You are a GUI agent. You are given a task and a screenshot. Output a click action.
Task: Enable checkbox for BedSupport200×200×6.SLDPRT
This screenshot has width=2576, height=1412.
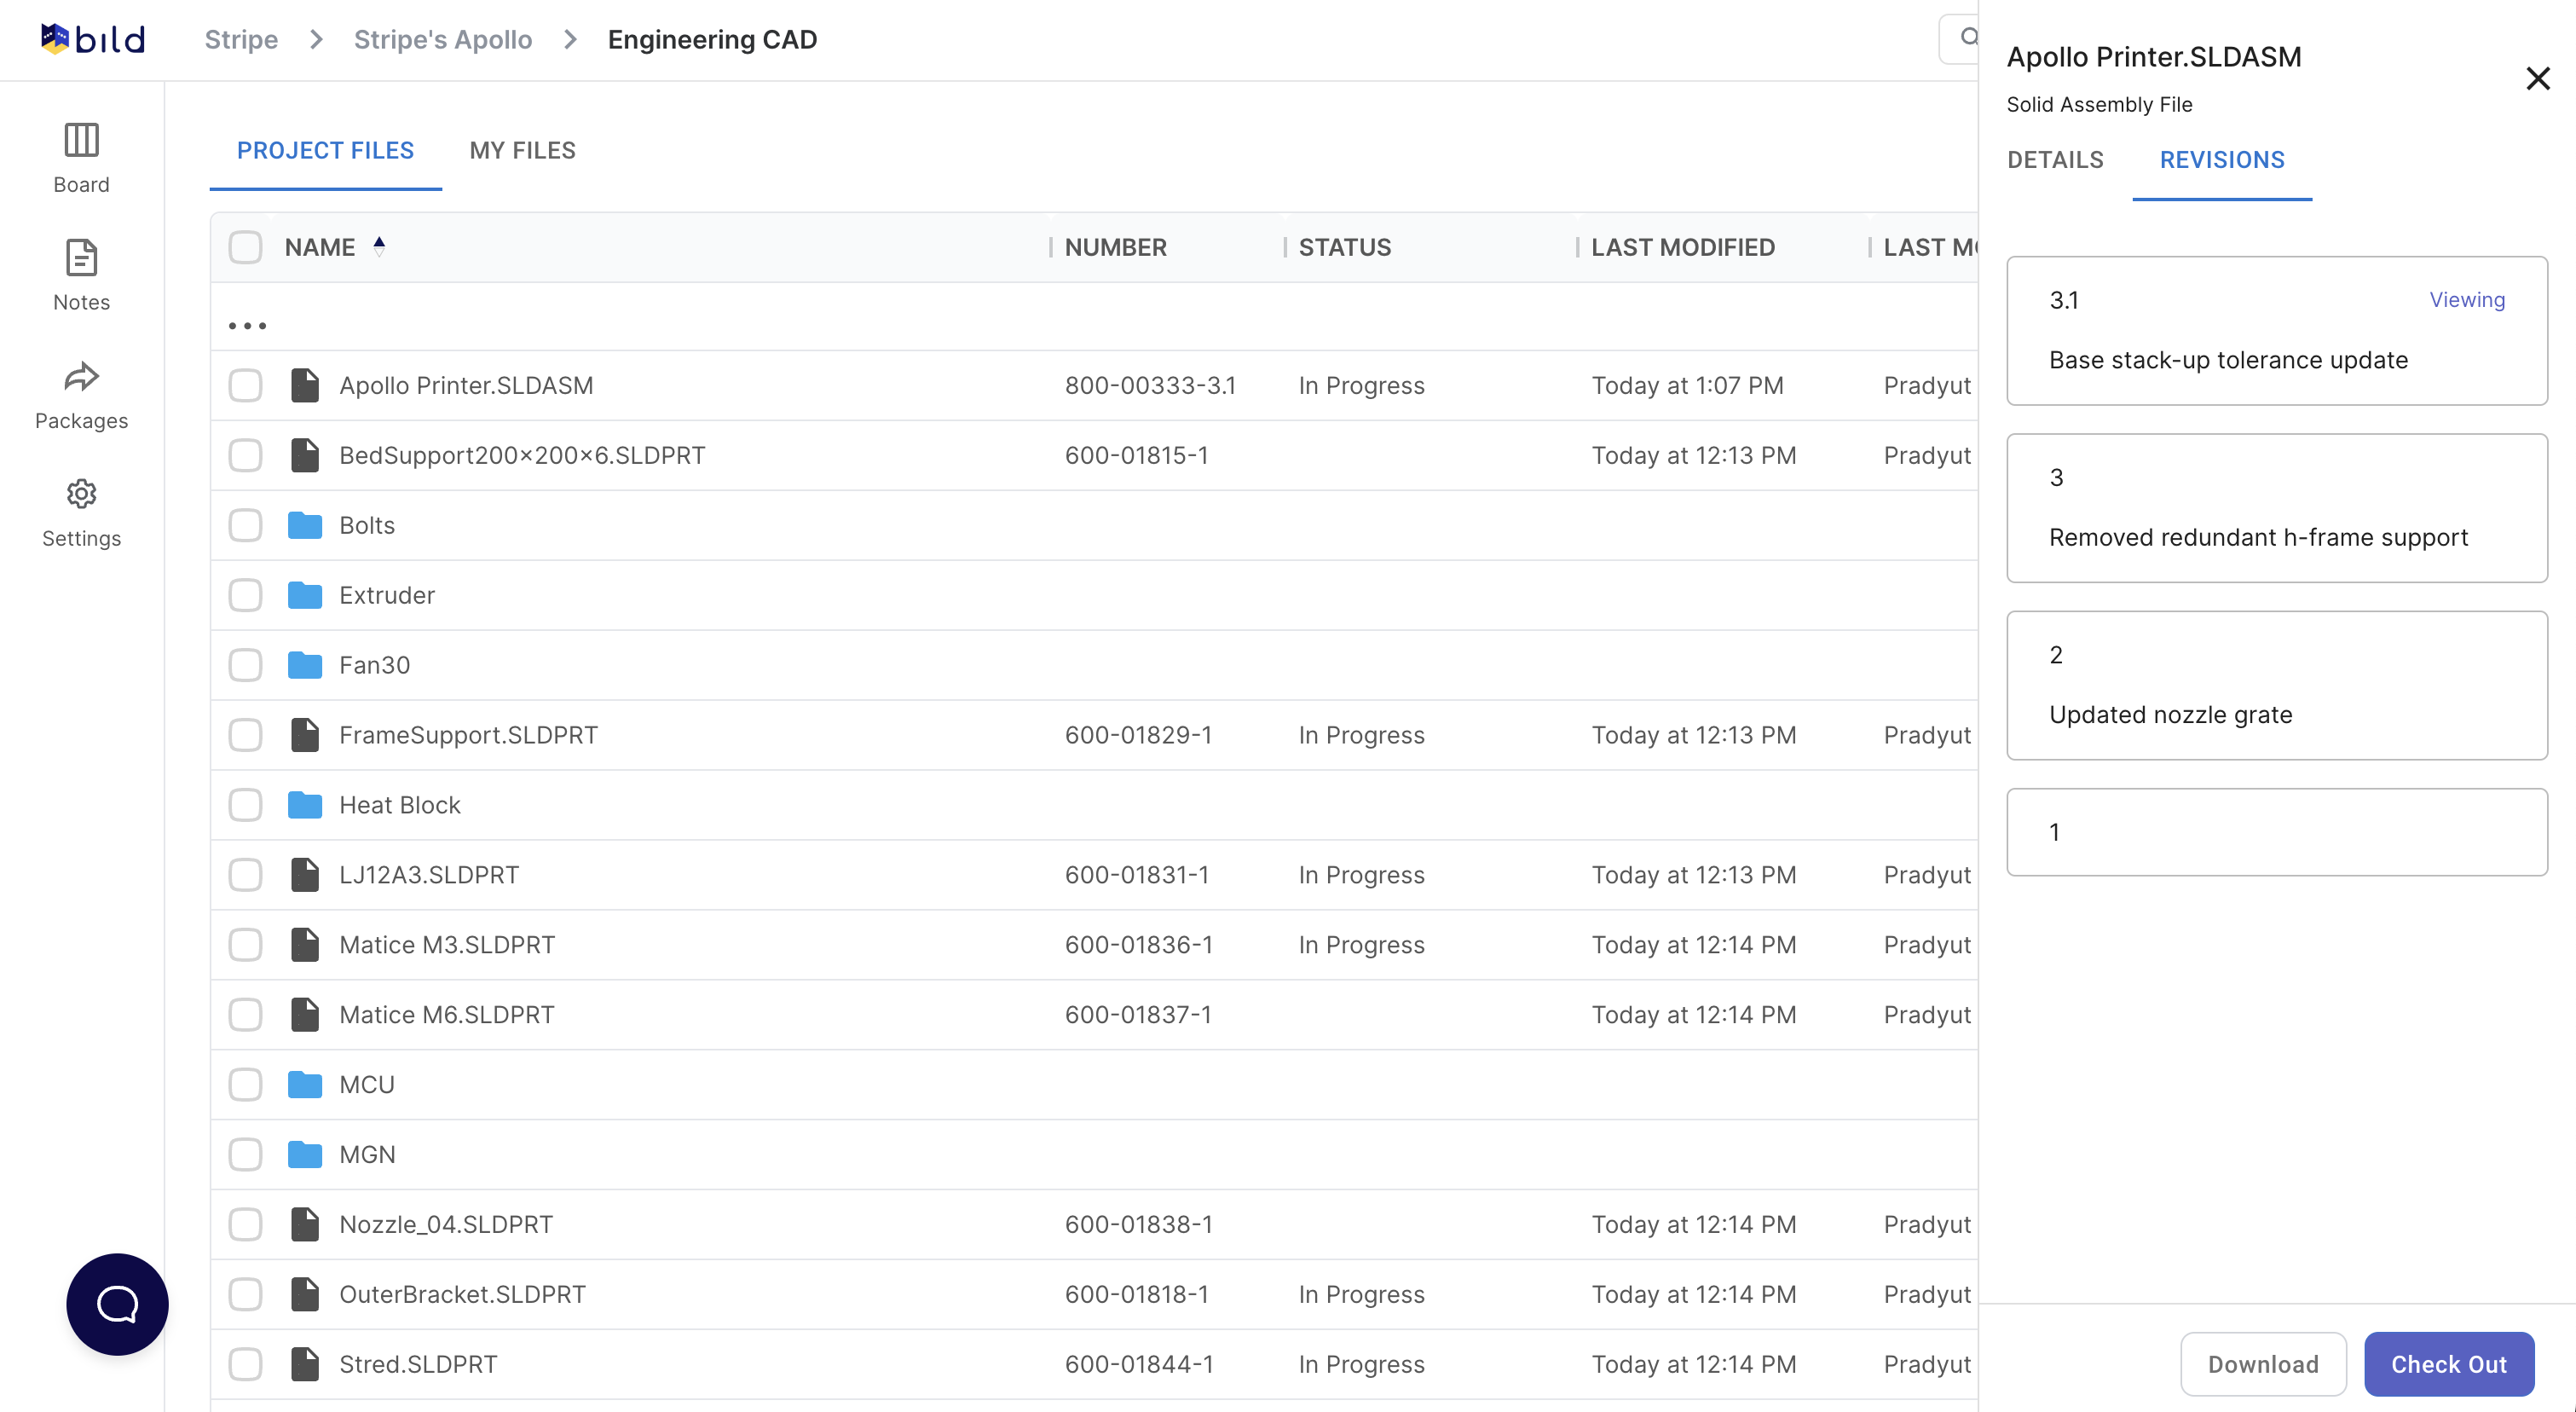pos(245,455)
